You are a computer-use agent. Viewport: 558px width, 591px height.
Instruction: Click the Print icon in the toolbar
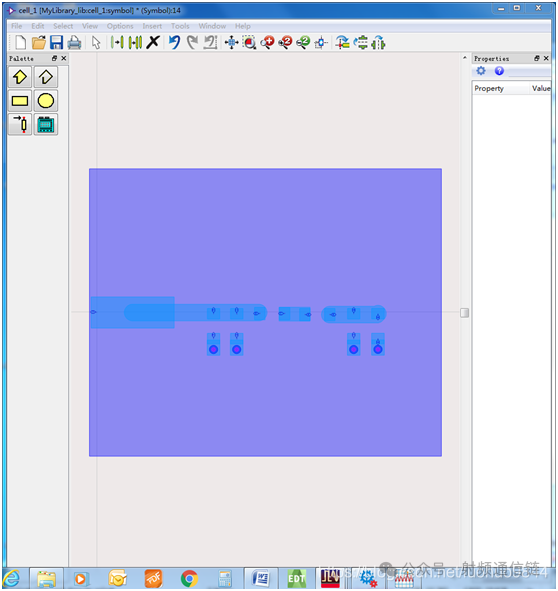tap(74, 43)
